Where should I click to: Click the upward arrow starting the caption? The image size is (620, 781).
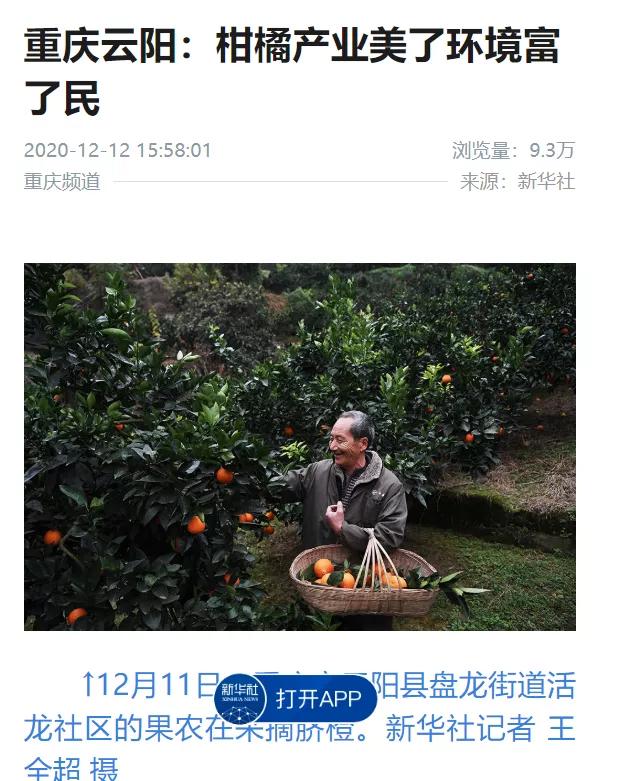pos(88,684)
